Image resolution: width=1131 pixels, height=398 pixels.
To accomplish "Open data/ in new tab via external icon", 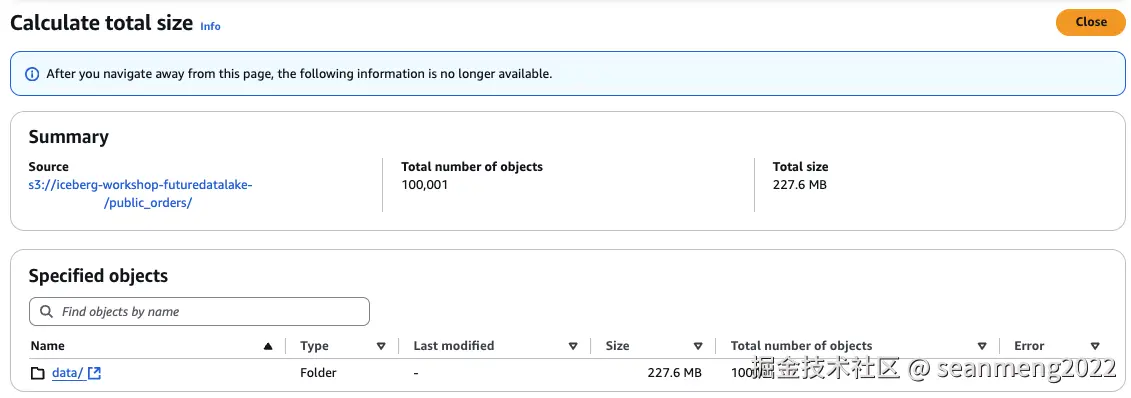I will click(x=94, y=373).
